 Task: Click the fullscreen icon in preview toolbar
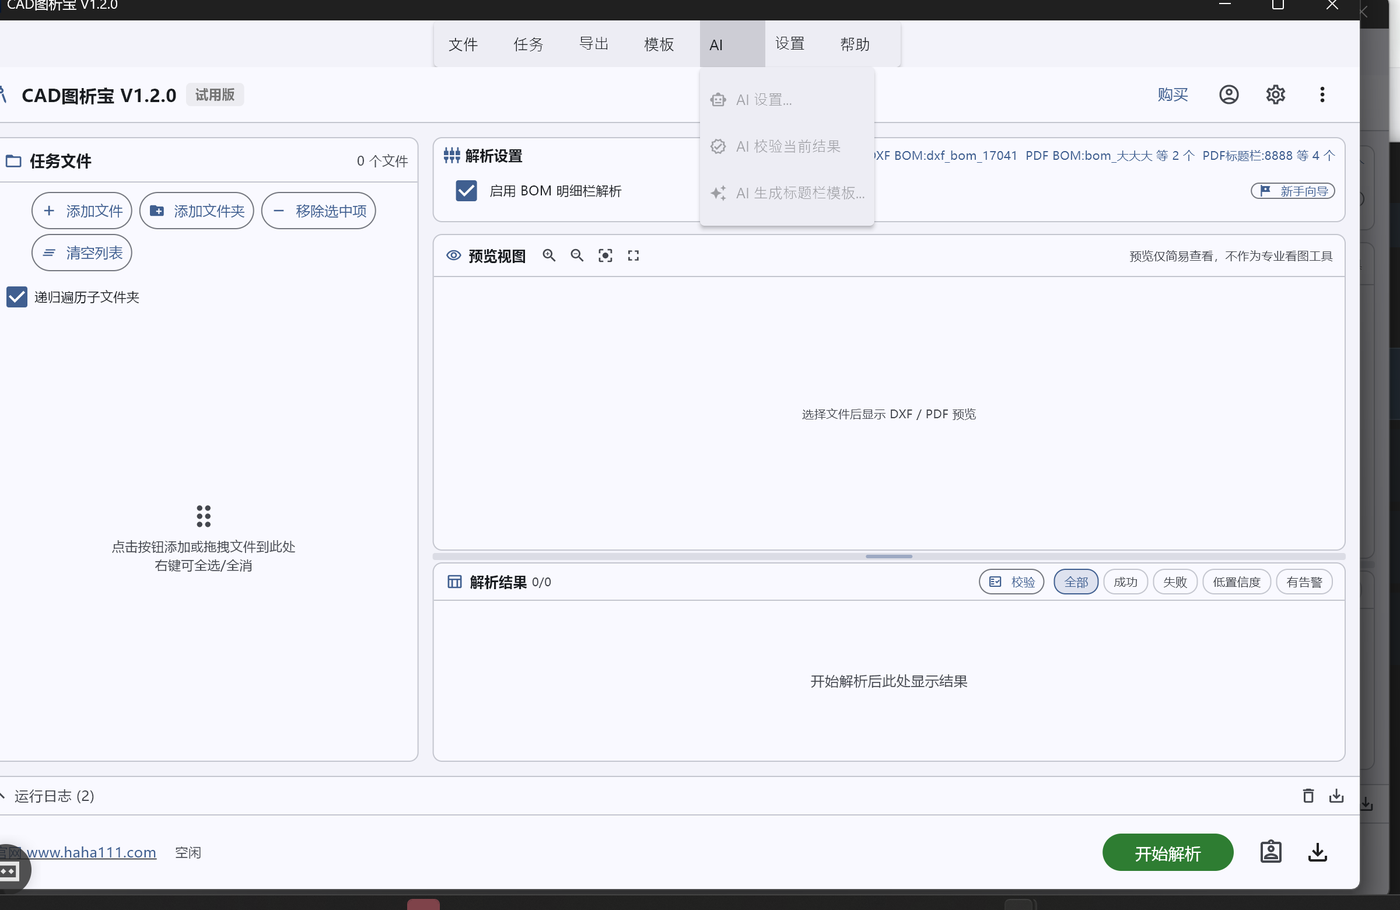coord(633,256)
